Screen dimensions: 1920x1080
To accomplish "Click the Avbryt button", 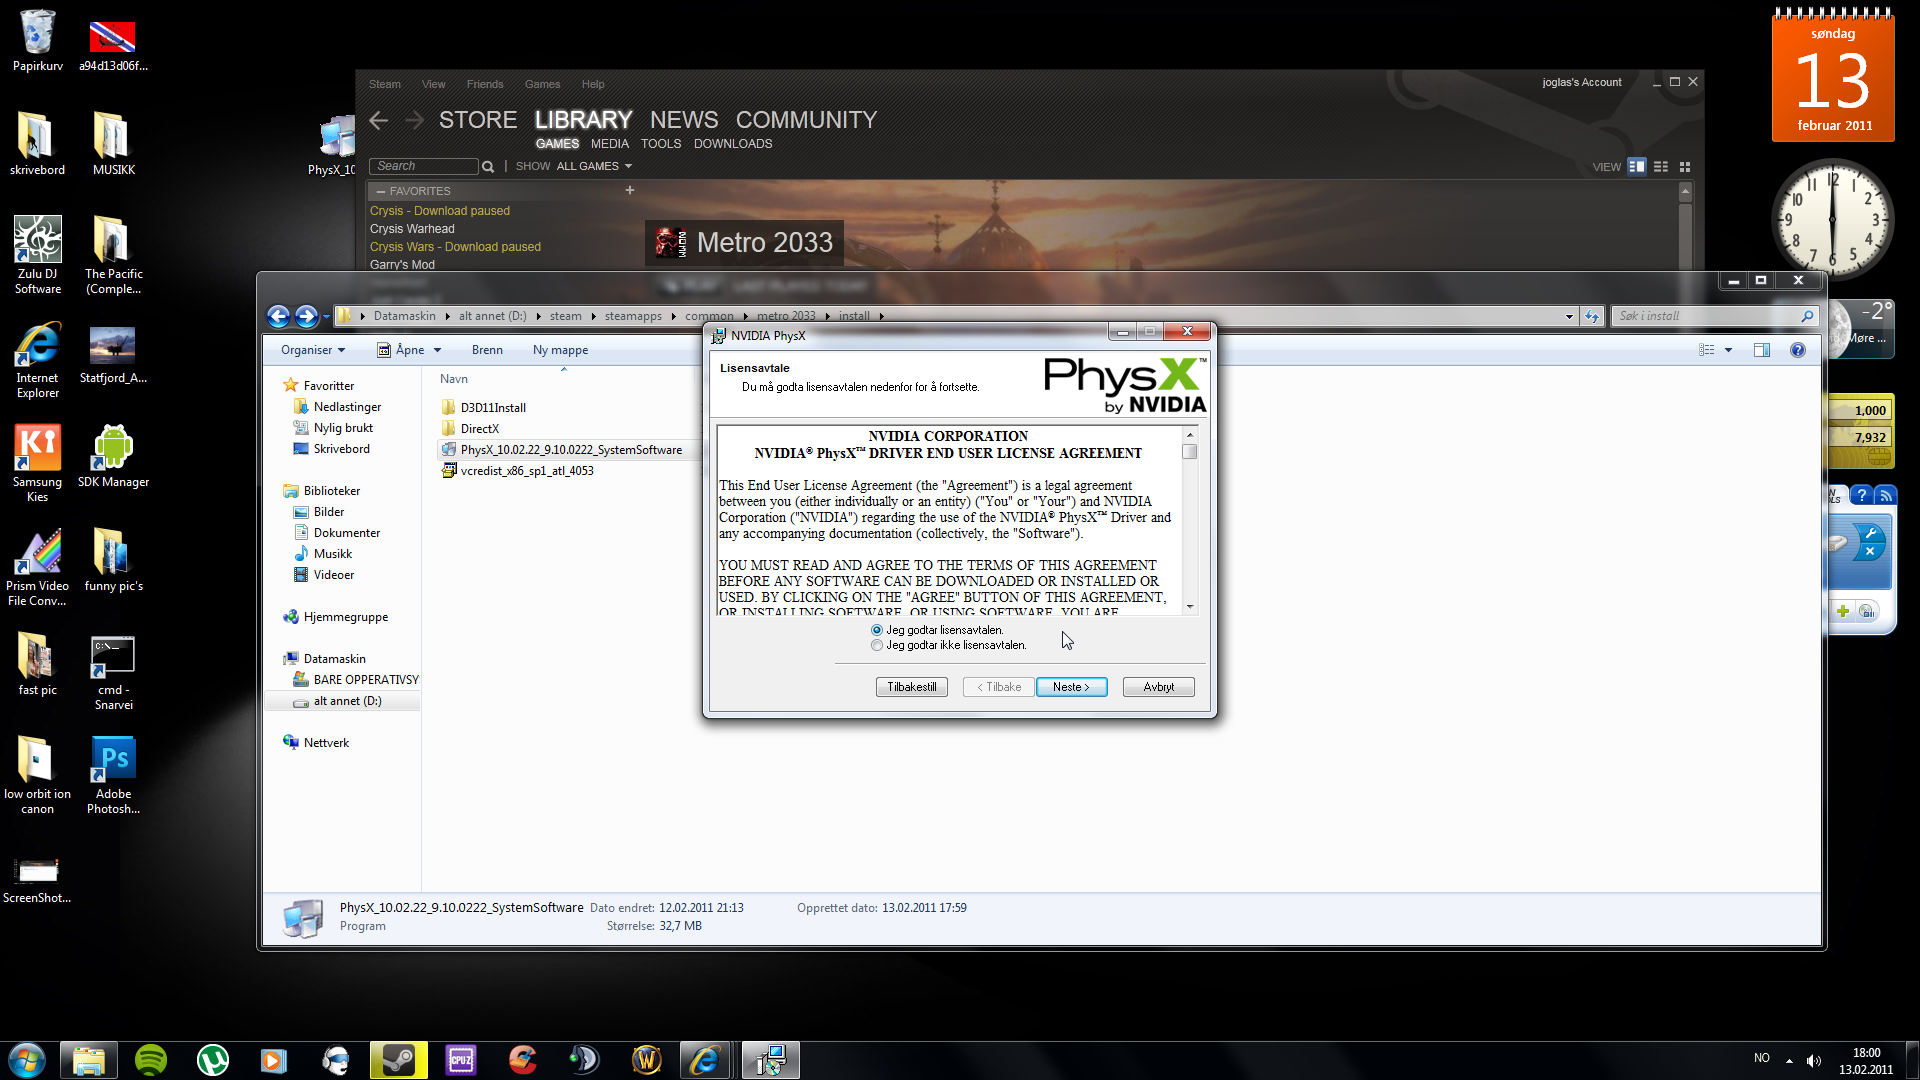I will (1158, 687).
